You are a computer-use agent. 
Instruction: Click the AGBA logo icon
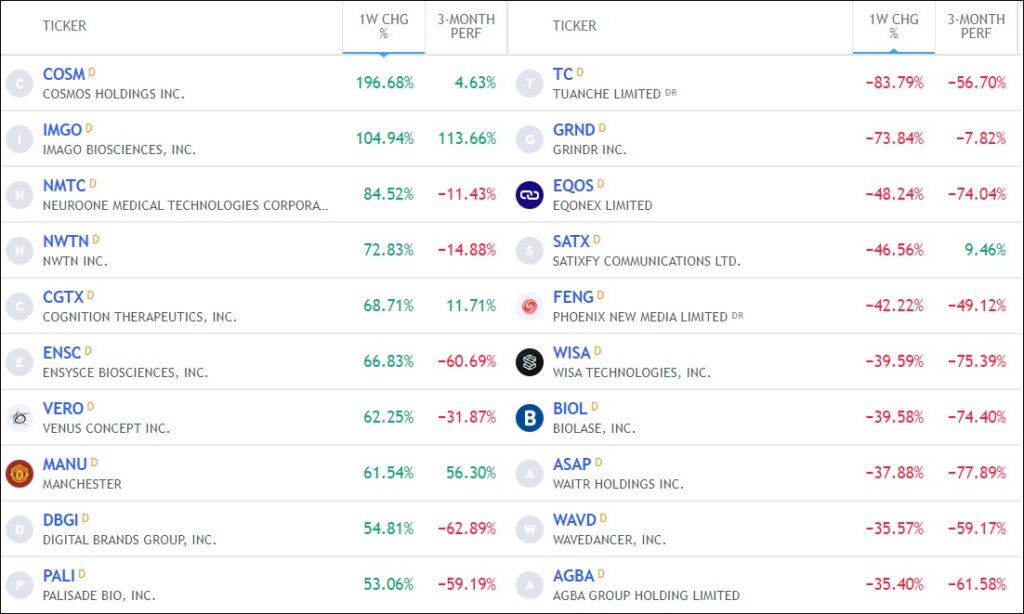click(x=530, y=585)
